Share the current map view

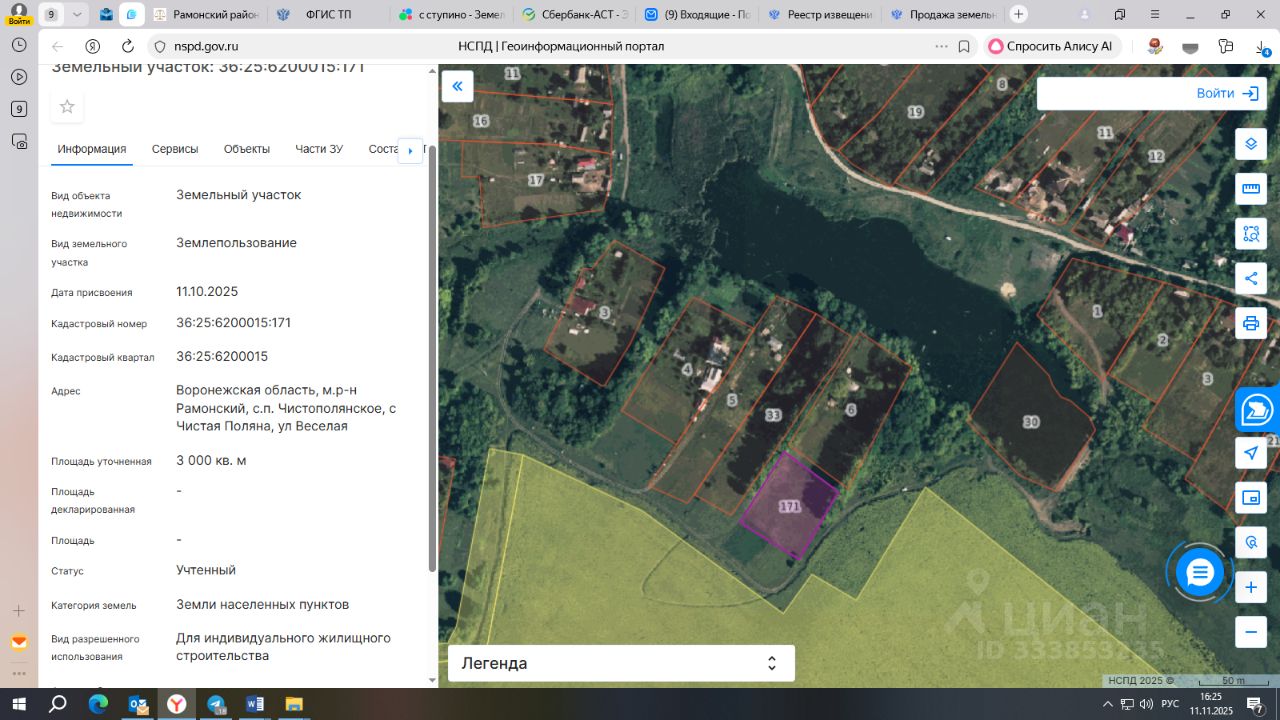1250,278
